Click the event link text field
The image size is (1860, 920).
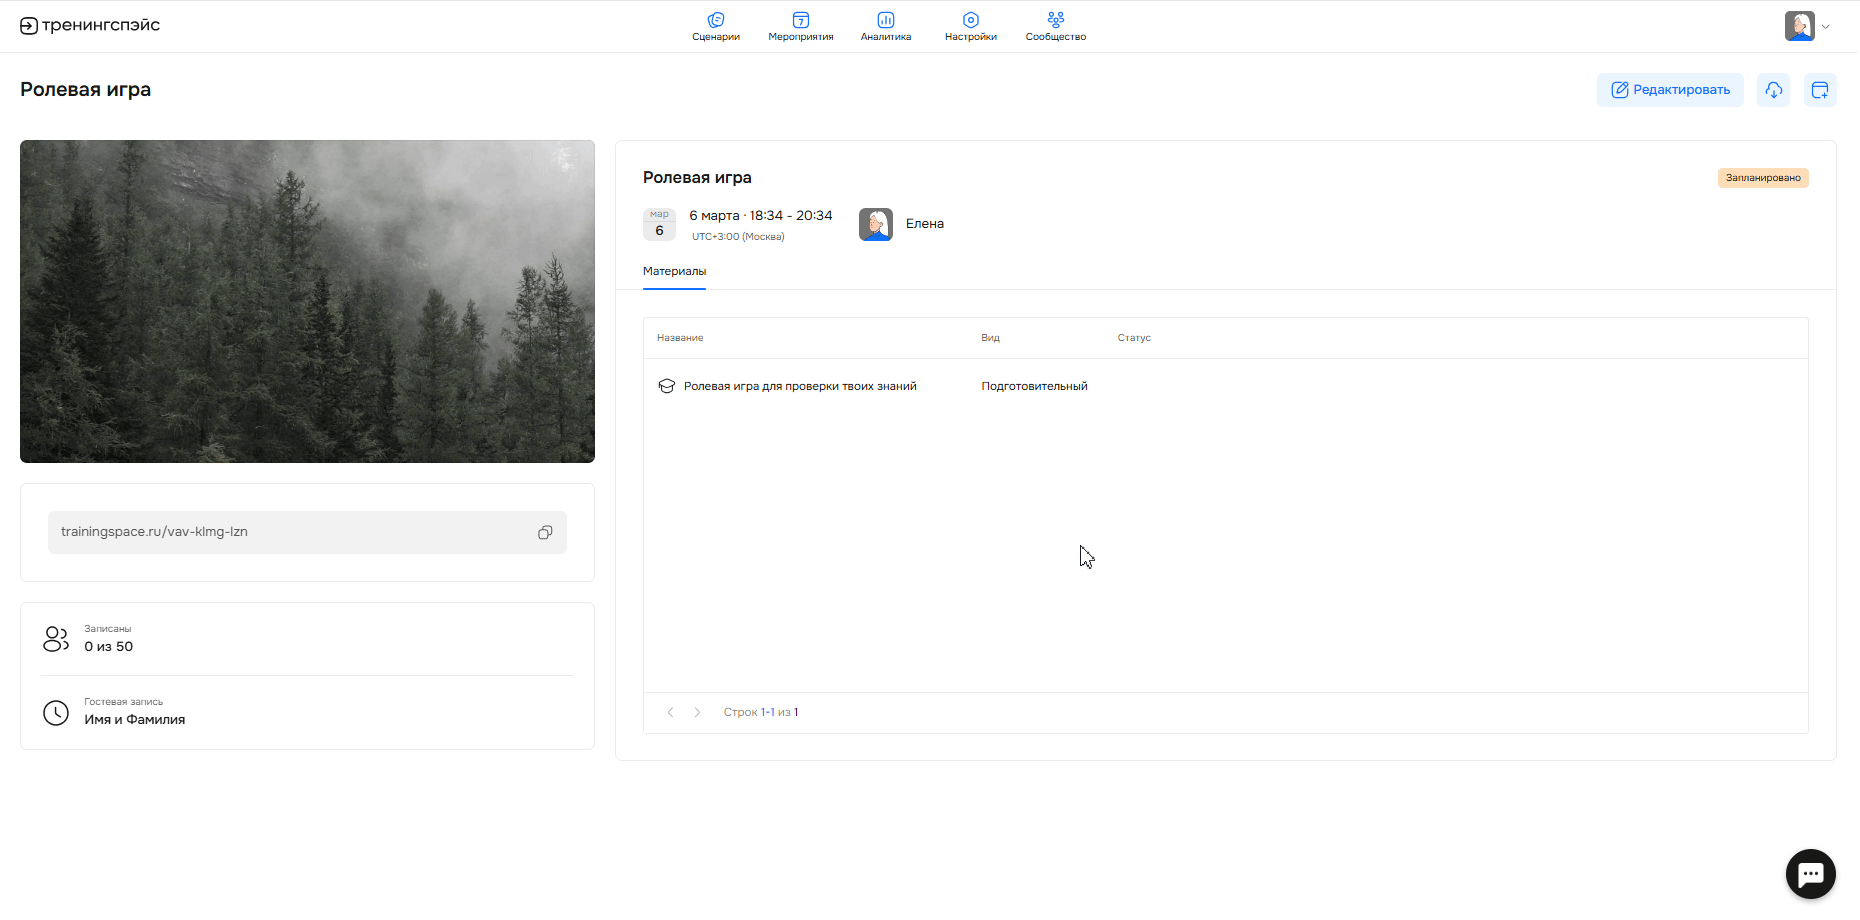point(290,532)
